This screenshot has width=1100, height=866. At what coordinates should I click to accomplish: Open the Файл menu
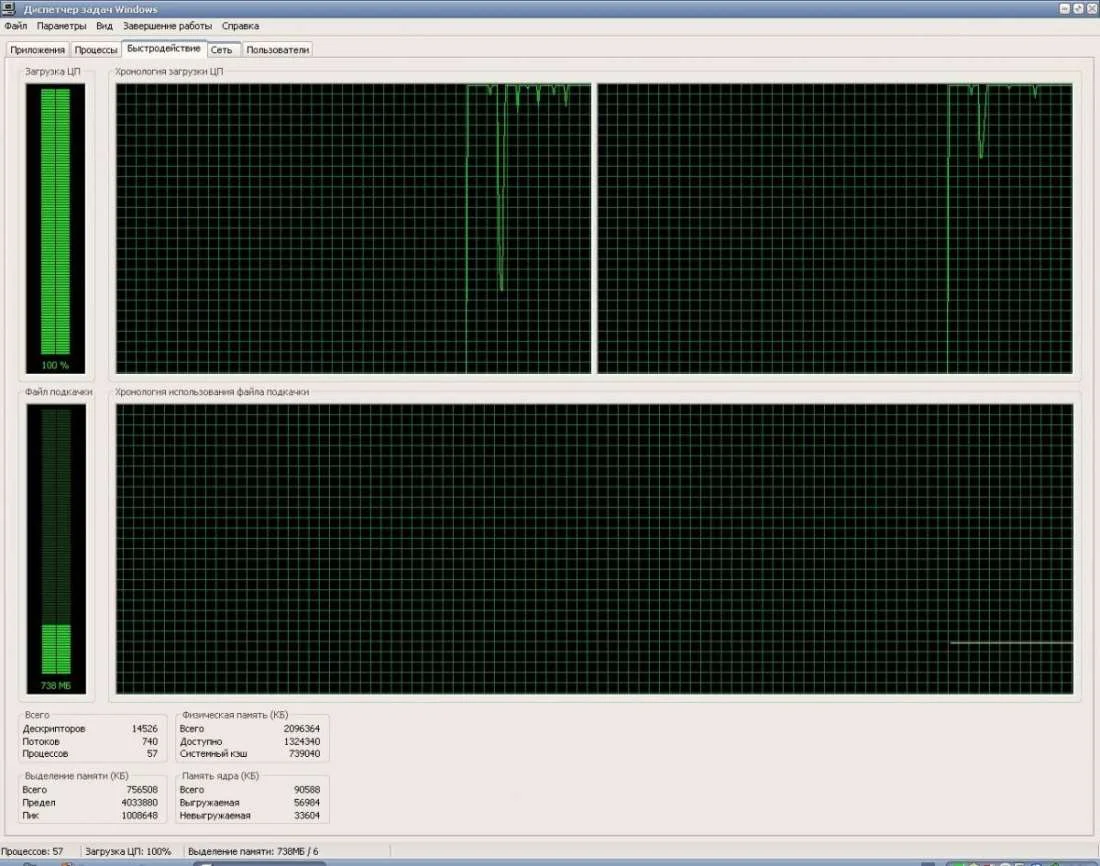15,26
